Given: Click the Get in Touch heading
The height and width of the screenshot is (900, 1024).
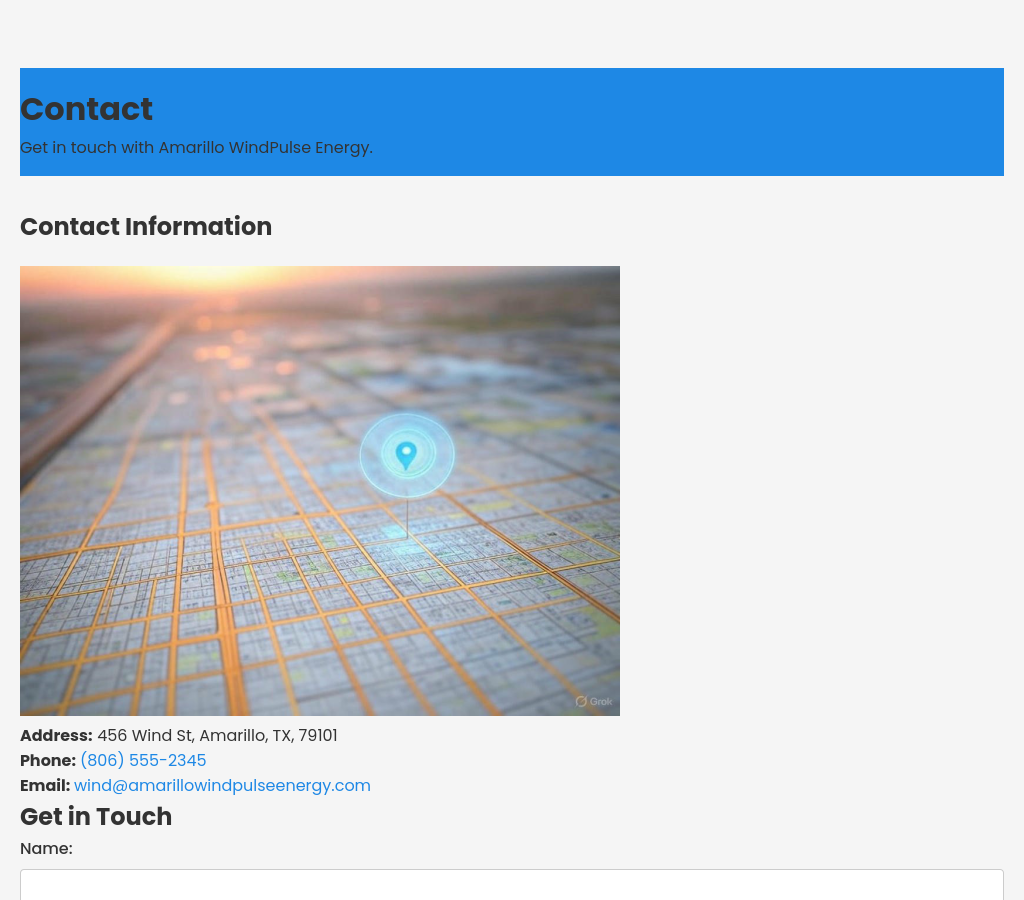Looking at the screenshot, I should click(x=96, y=817).
